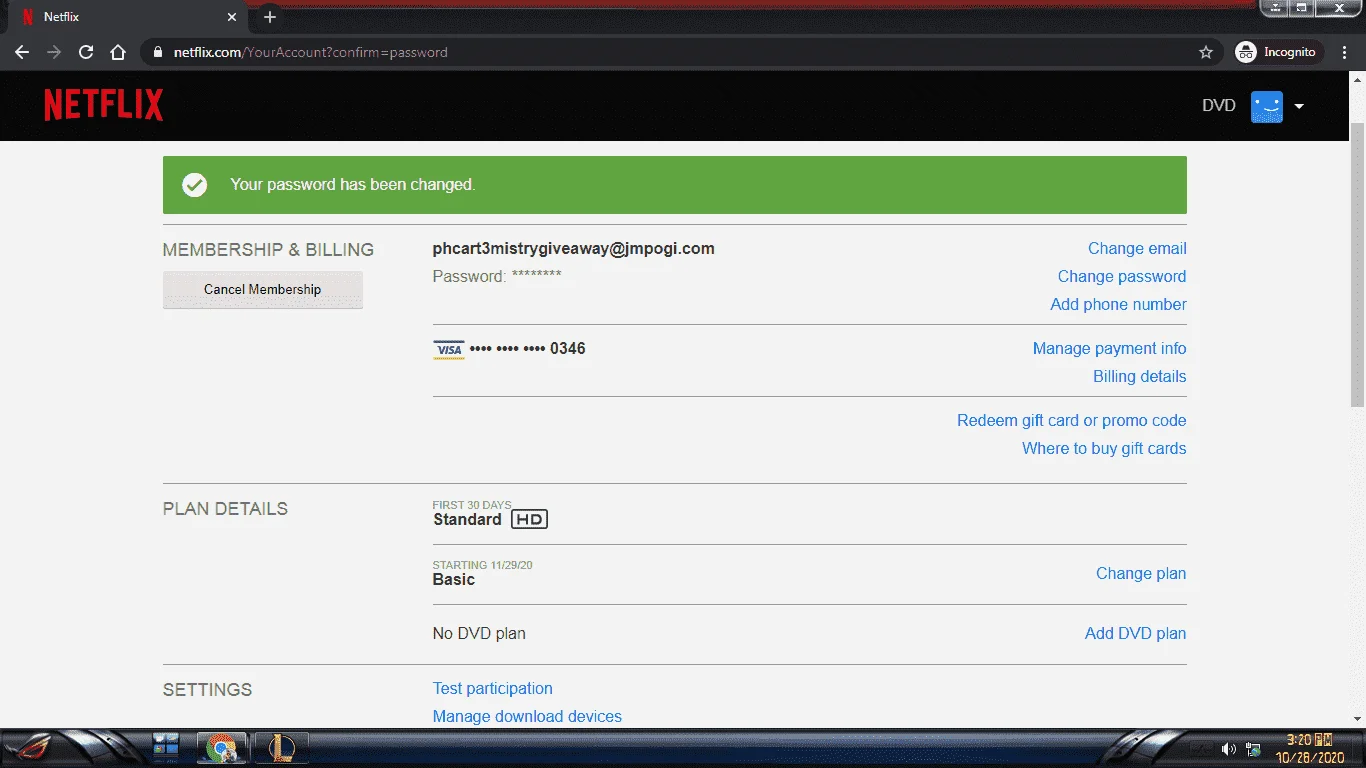Go to the browser home page icon
The width and height of the screenshot is (1366, 768).
click(x=118, y=52)
